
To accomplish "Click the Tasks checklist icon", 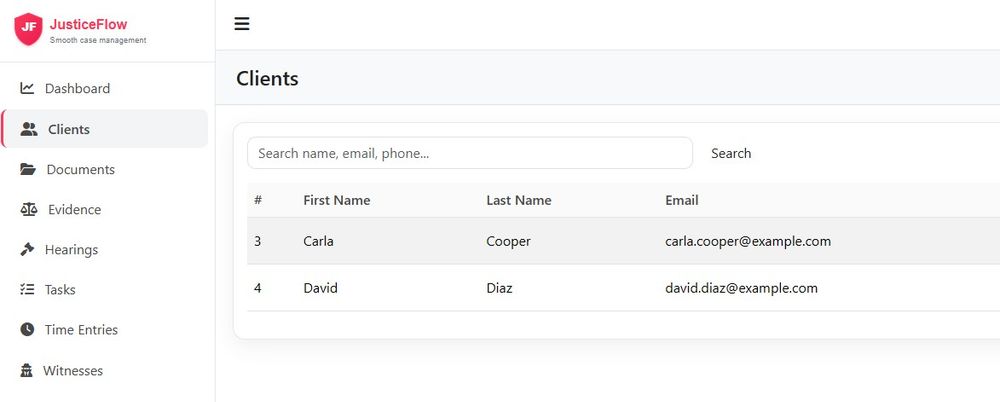I will 27,289.
